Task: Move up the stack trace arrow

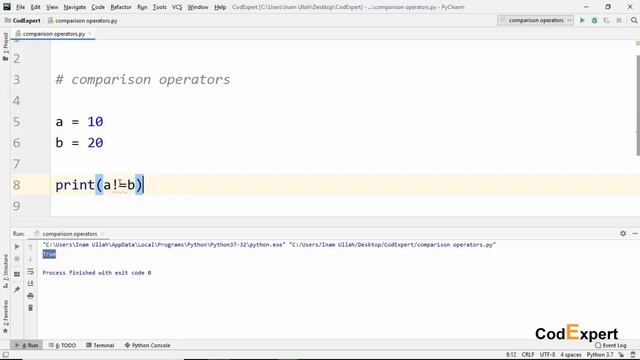Action: [30, 247]
